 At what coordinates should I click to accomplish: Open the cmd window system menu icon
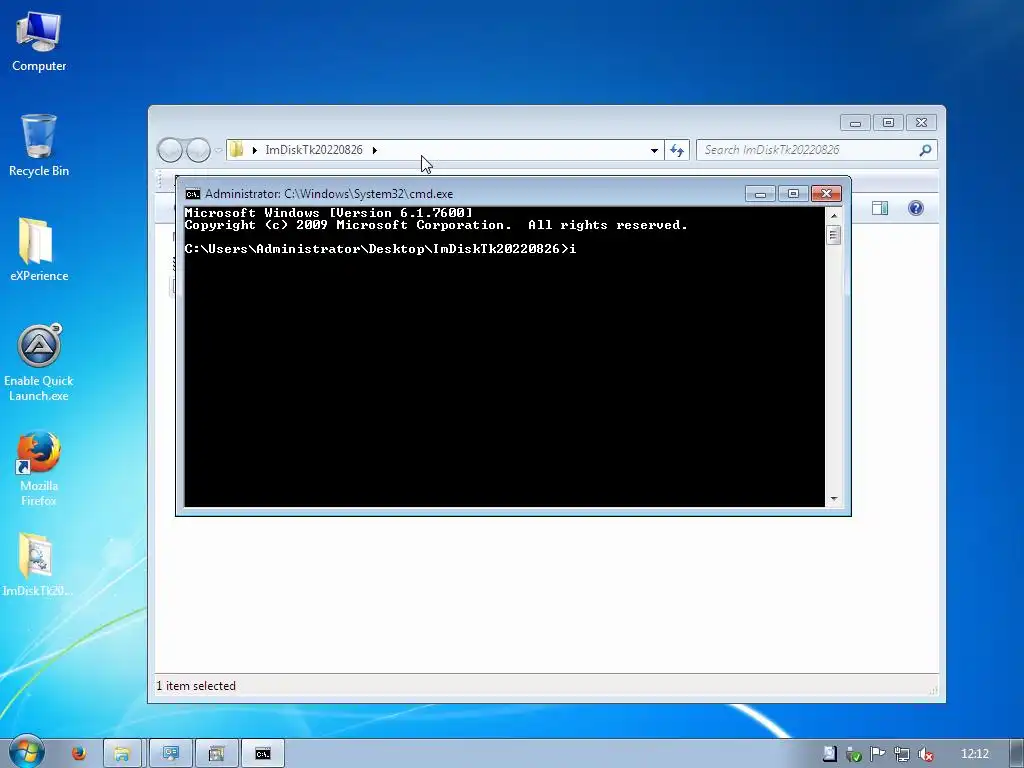tap(193, 194)
